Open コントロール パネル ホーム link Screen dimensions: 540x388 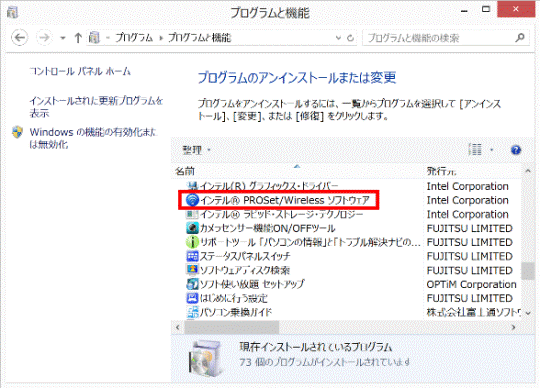tap(80, 71)
